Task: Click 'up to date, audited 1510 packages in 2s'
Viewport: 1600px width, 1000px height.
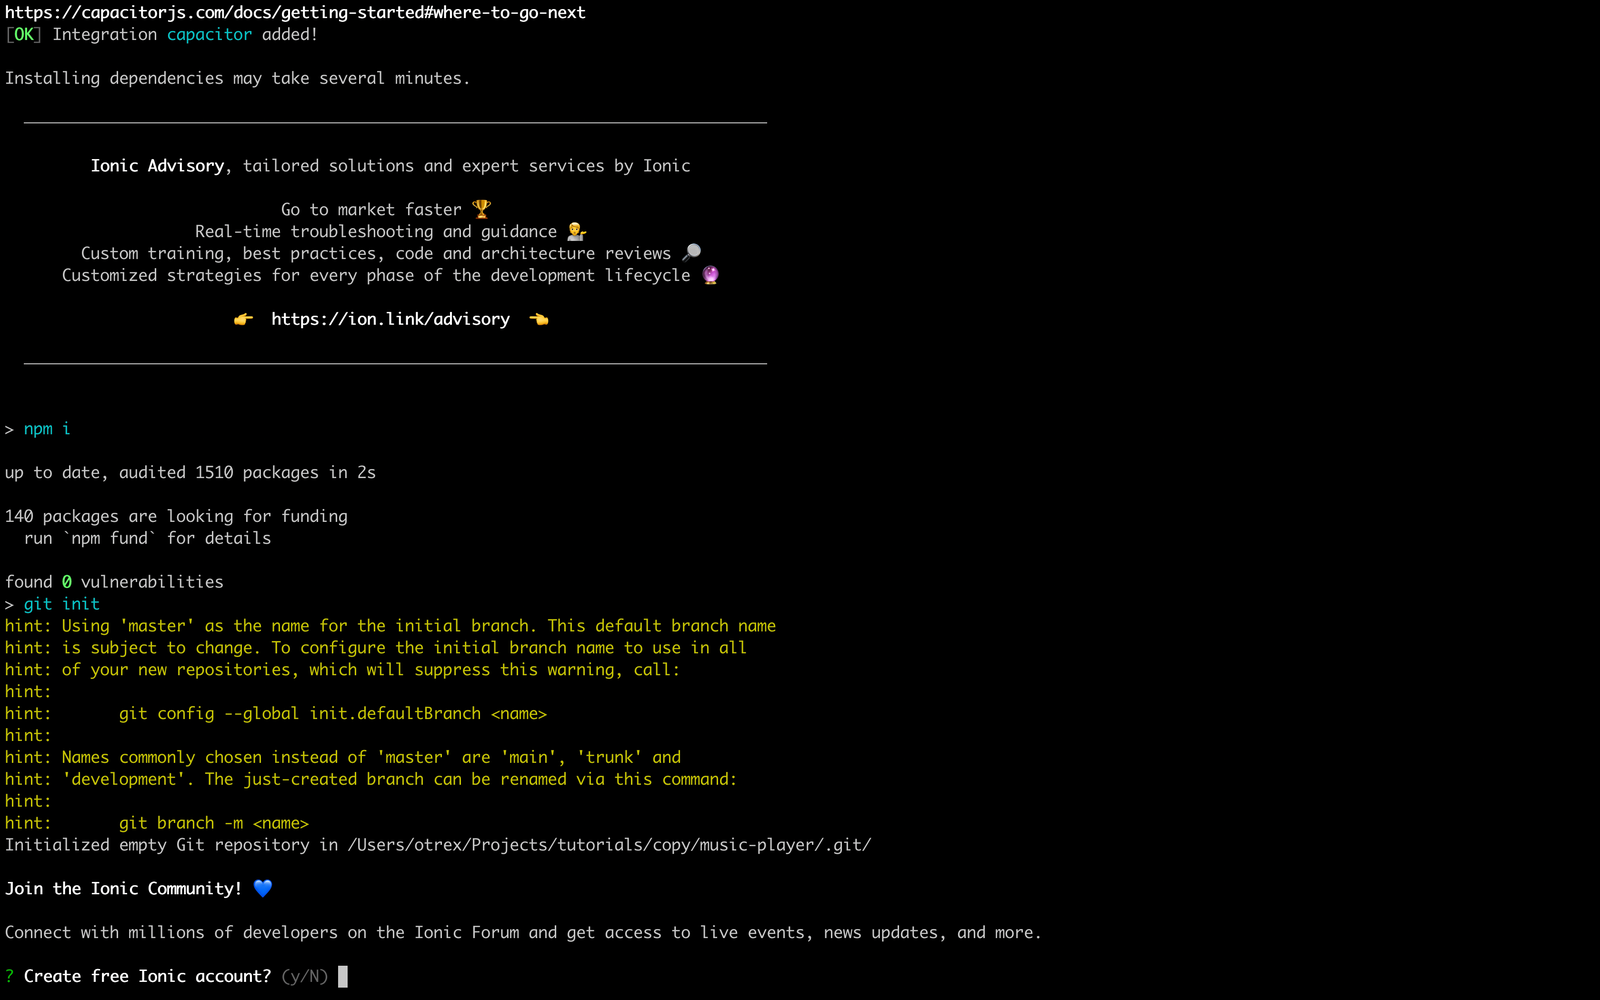Action: pyautogui.click(x=190, y=472)
